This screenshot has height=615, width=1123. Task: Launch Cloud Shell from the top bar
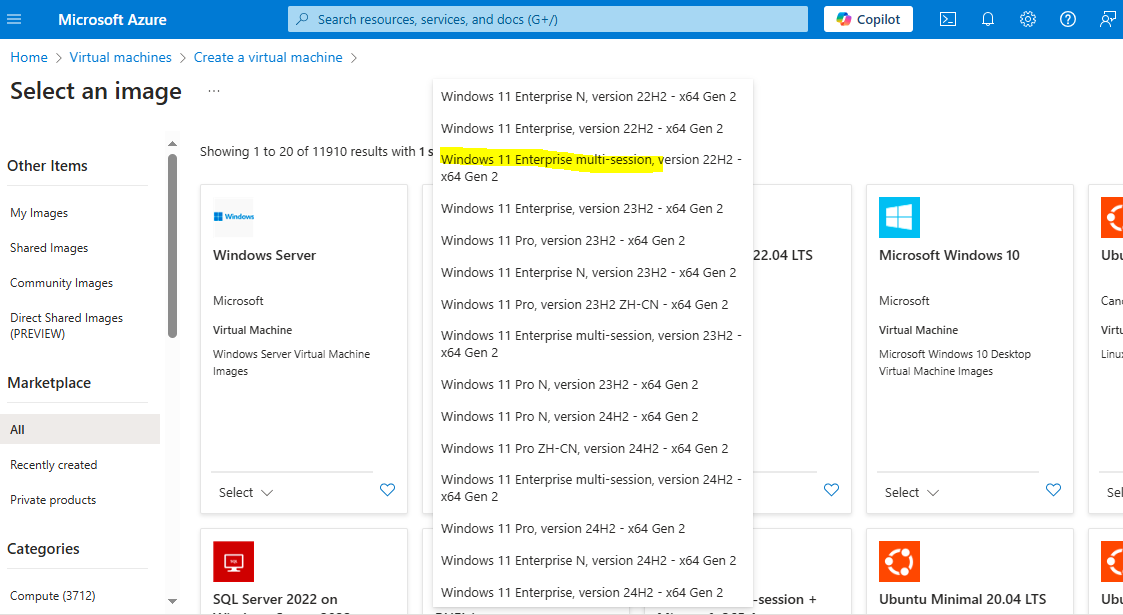[x=948, y=19]
